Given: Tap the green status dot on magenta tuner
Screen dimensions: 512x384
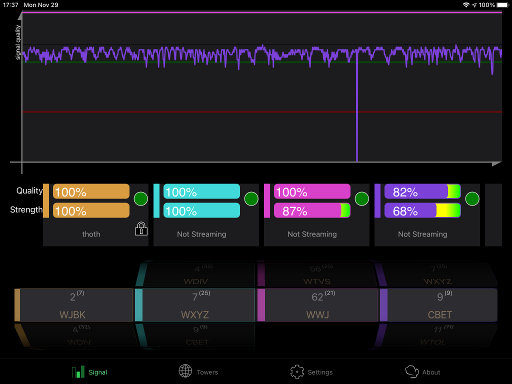Looking at the screenshot, I should [362, 199].
